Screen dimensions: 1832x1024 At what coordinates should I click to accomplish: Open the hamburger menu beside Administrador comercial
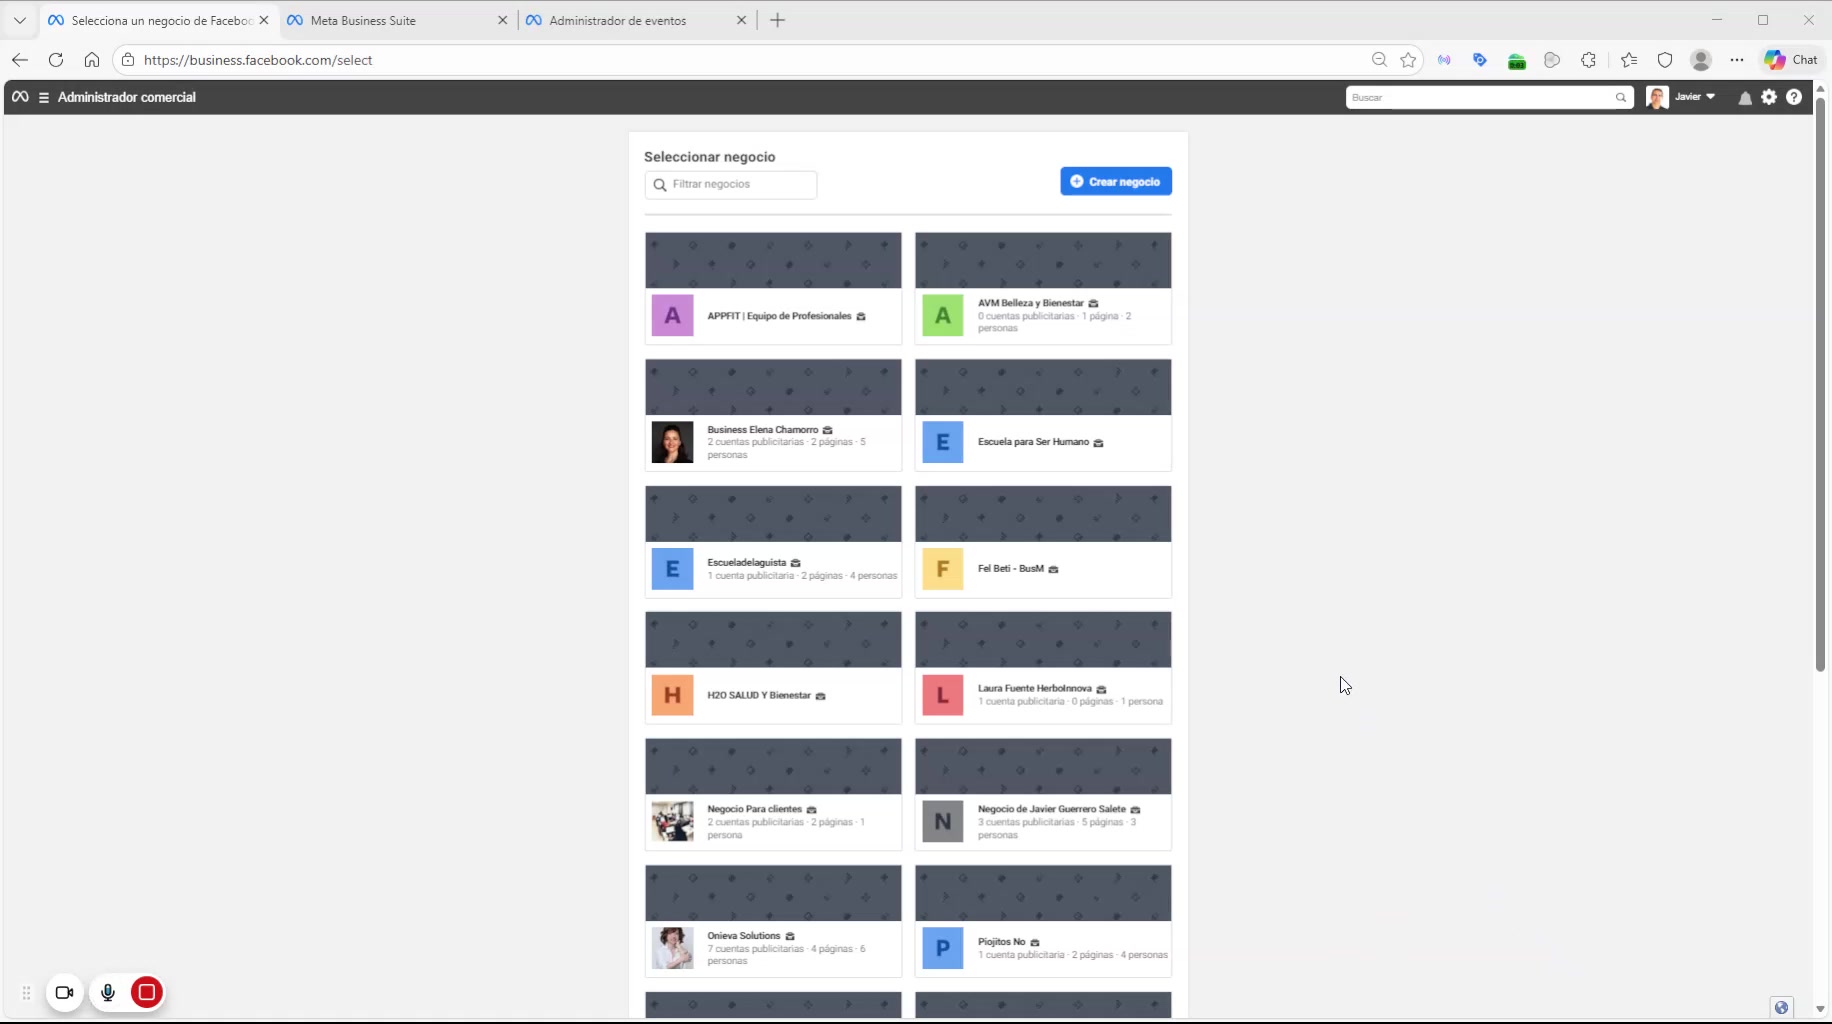coord(44,98)
